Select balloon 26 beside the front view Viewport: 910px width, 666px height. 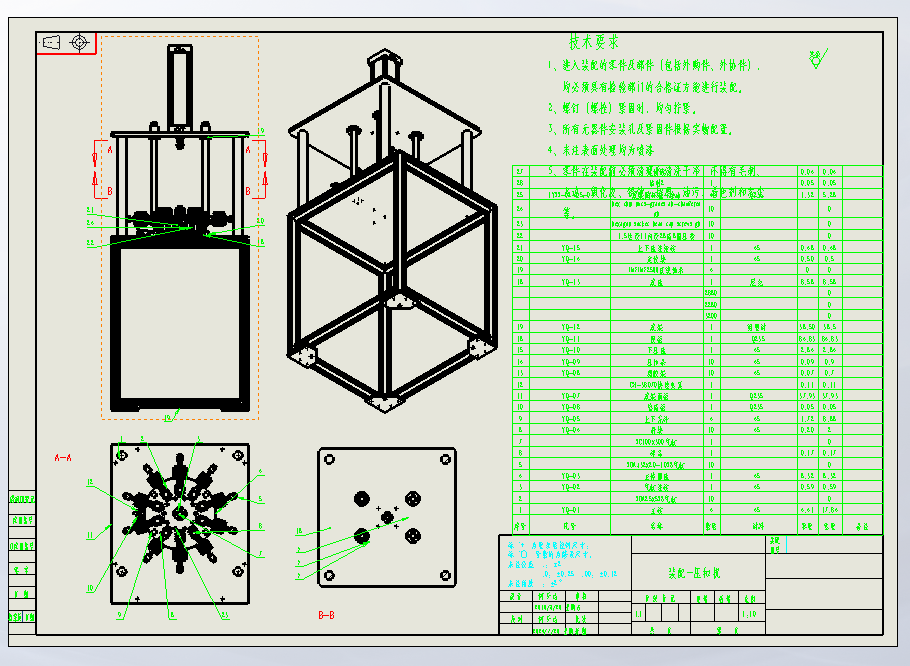91,223
